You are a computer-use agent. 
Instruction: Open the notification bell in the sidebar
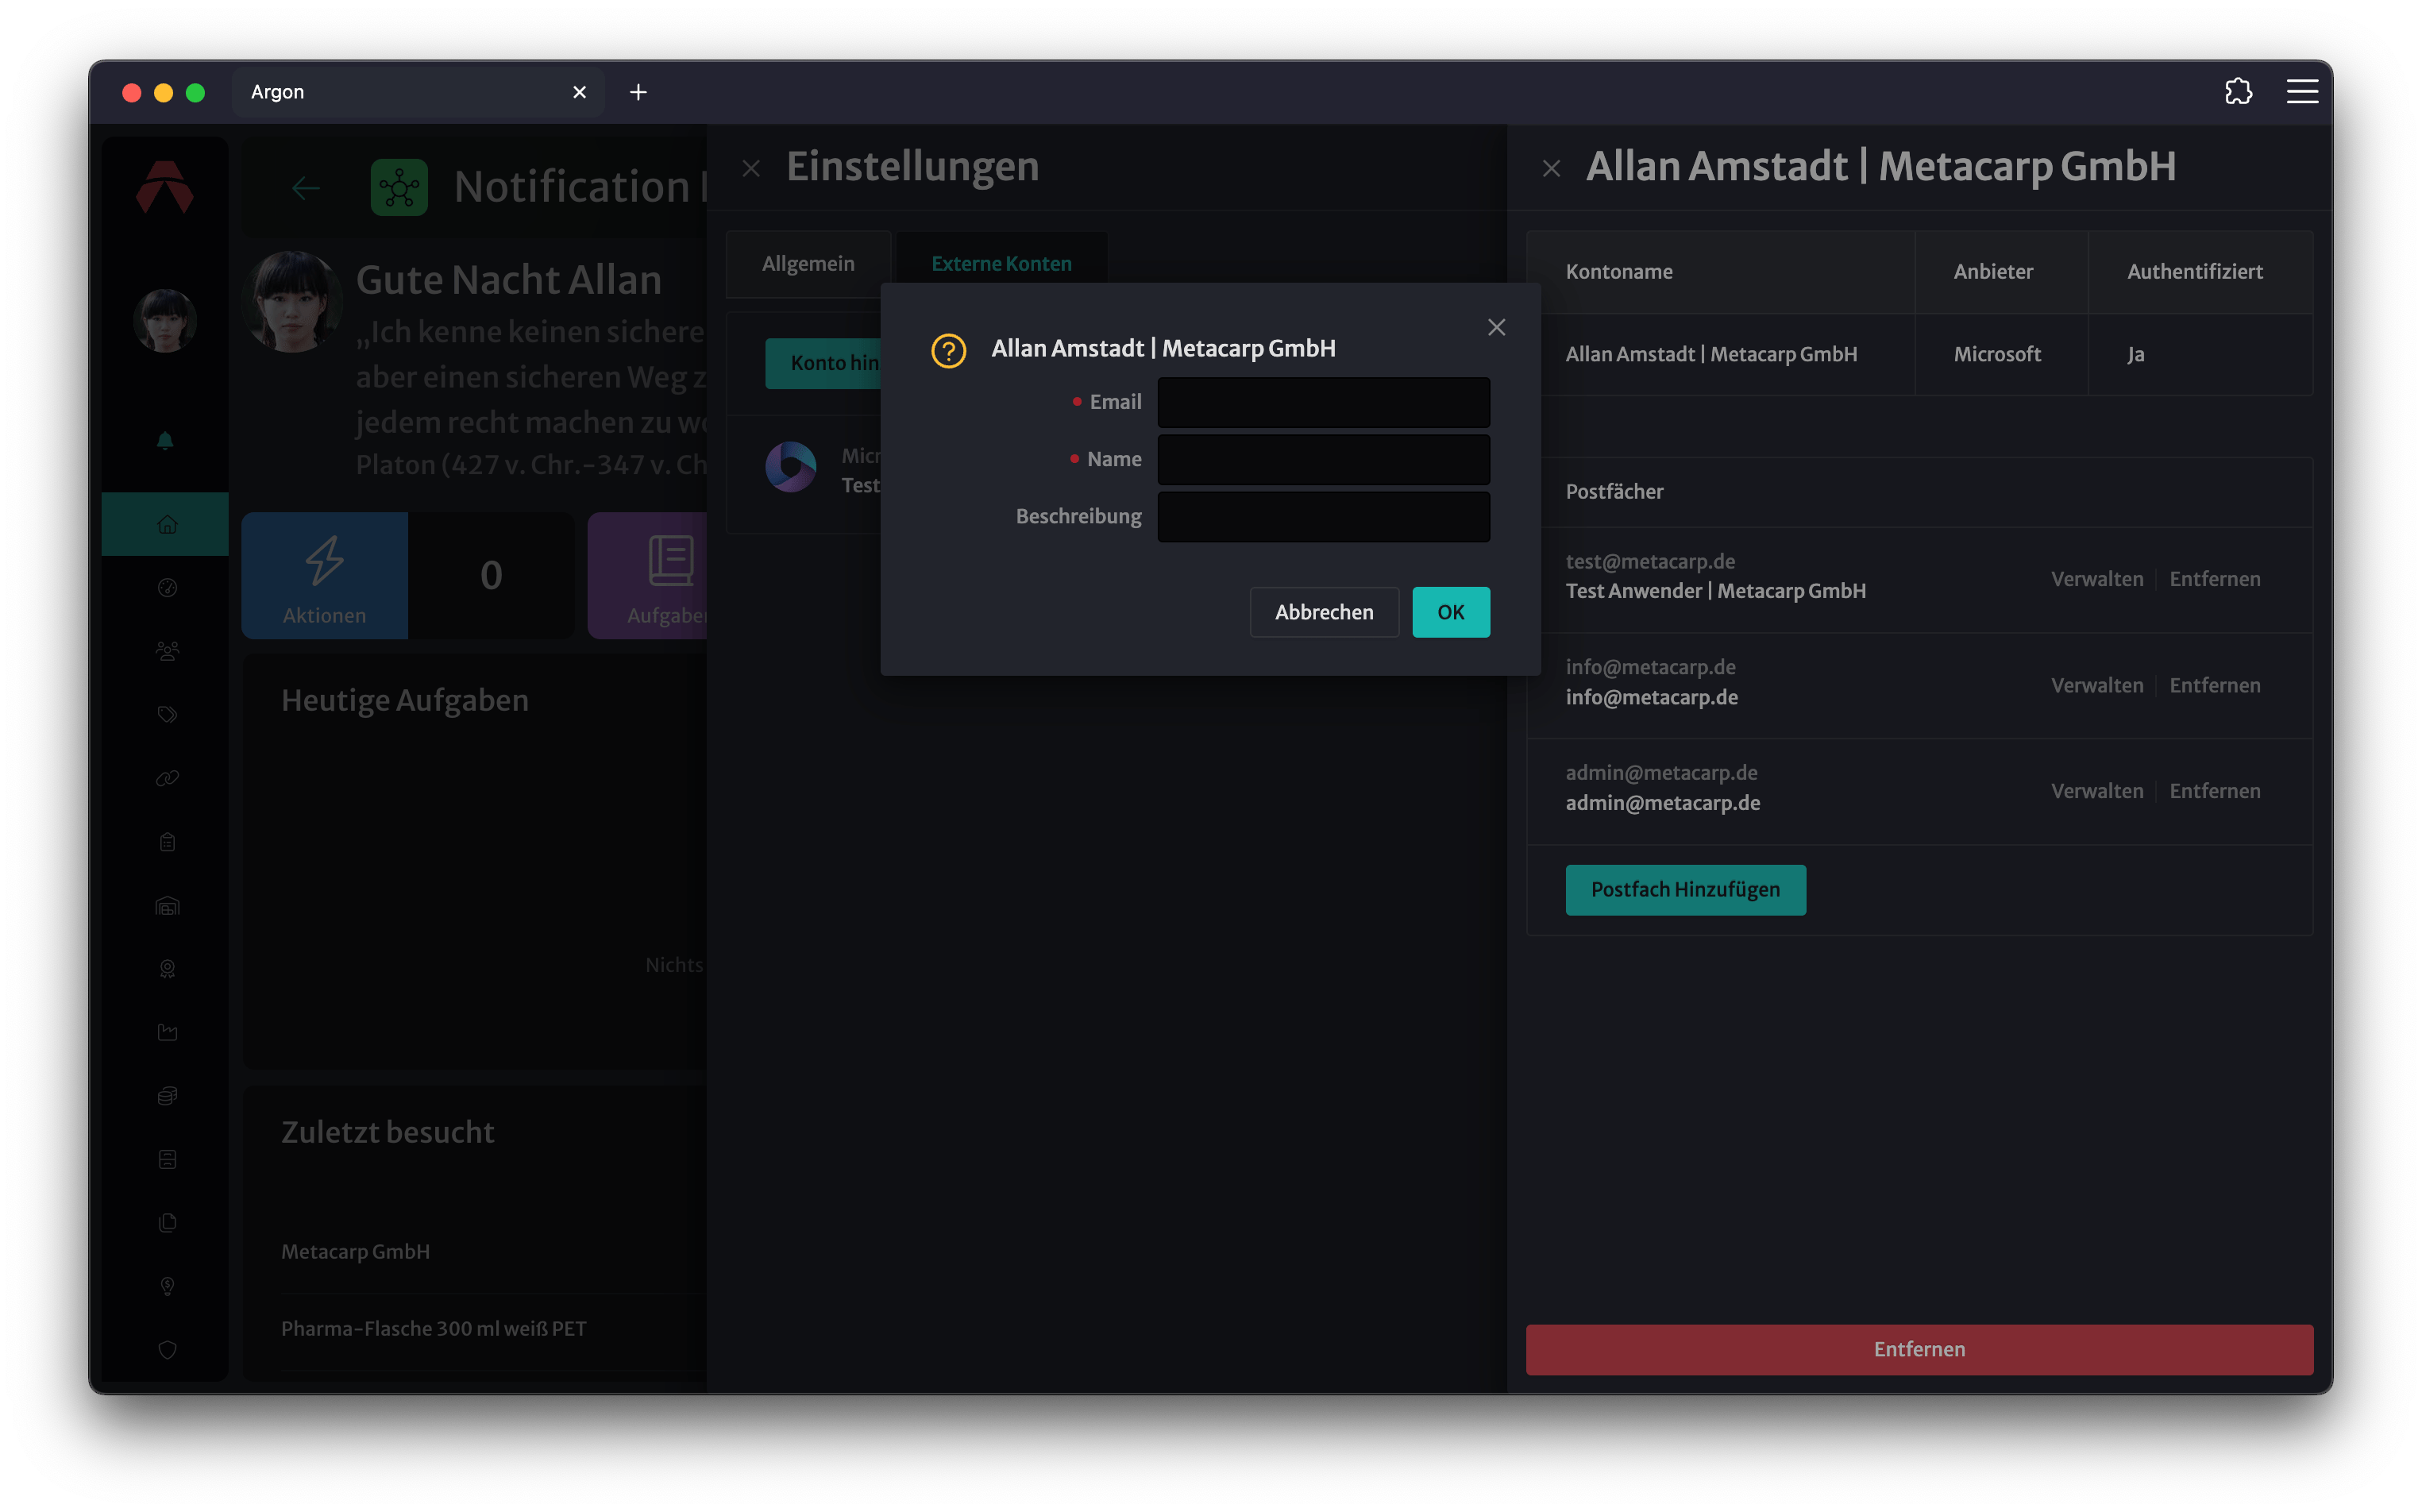[166, 441]
